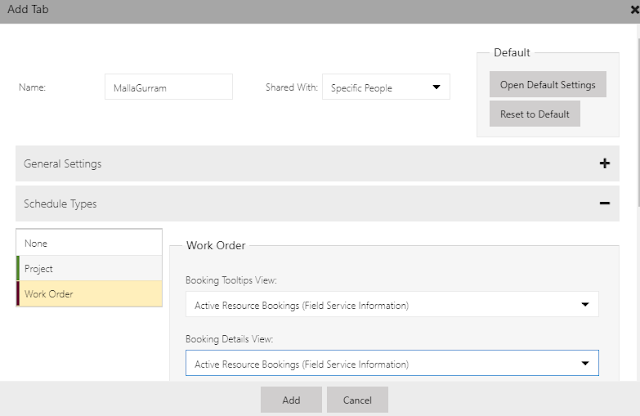Click the Open Default Settings button
Screen dimensions: 640x416
click(x=548, y=84)
